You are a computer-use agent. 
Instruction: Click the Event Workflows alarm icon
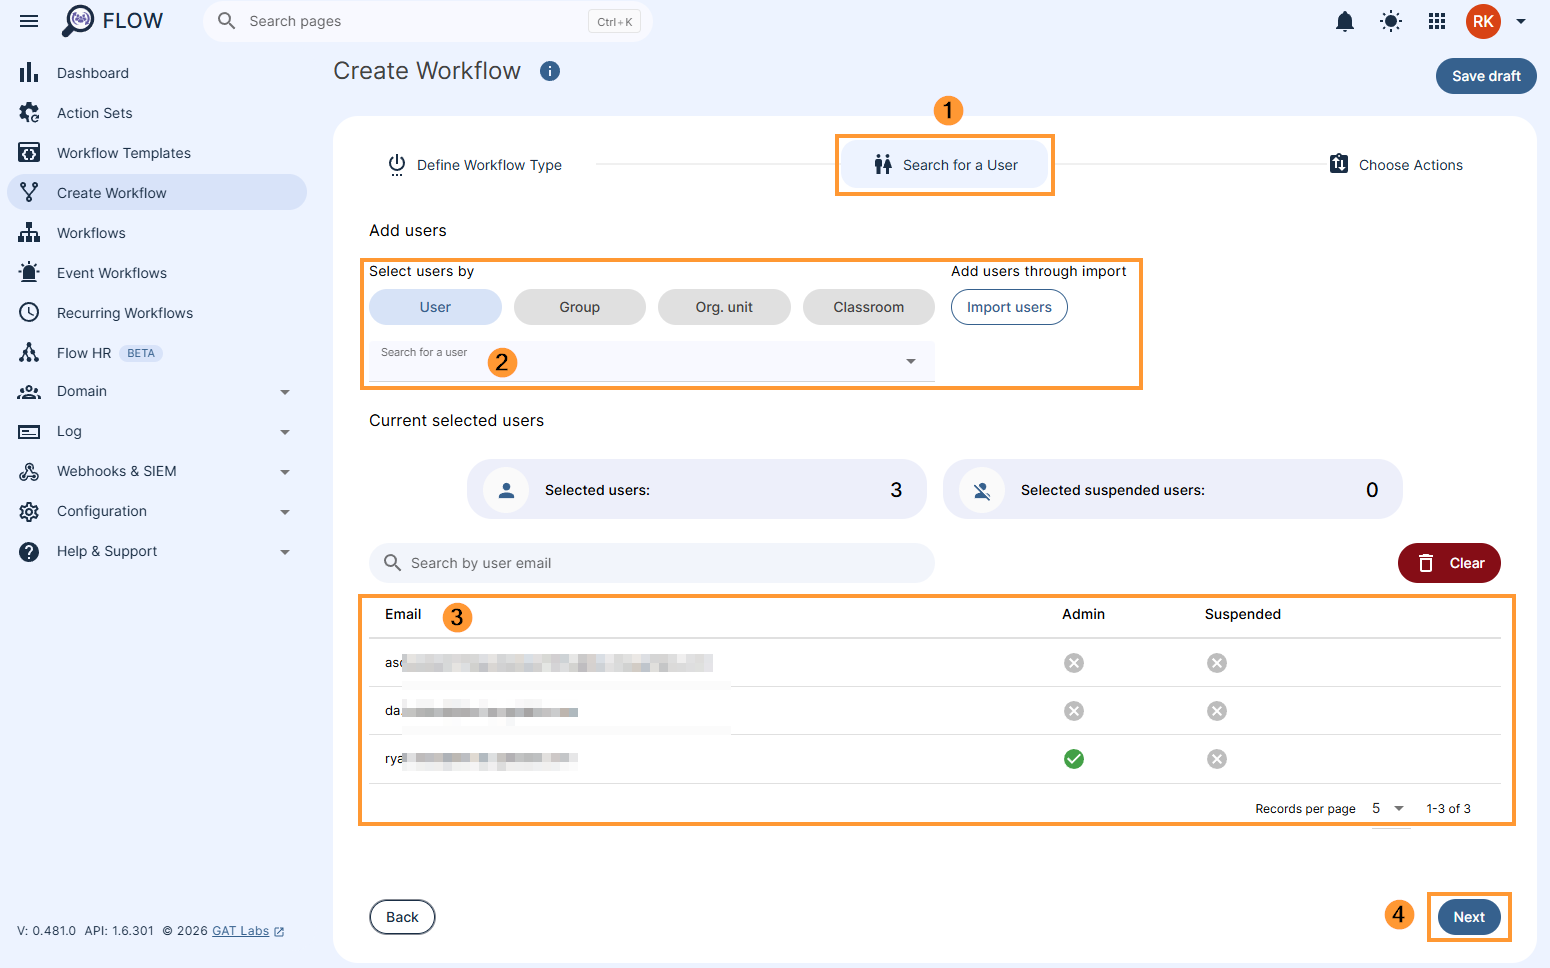(29, 273)
